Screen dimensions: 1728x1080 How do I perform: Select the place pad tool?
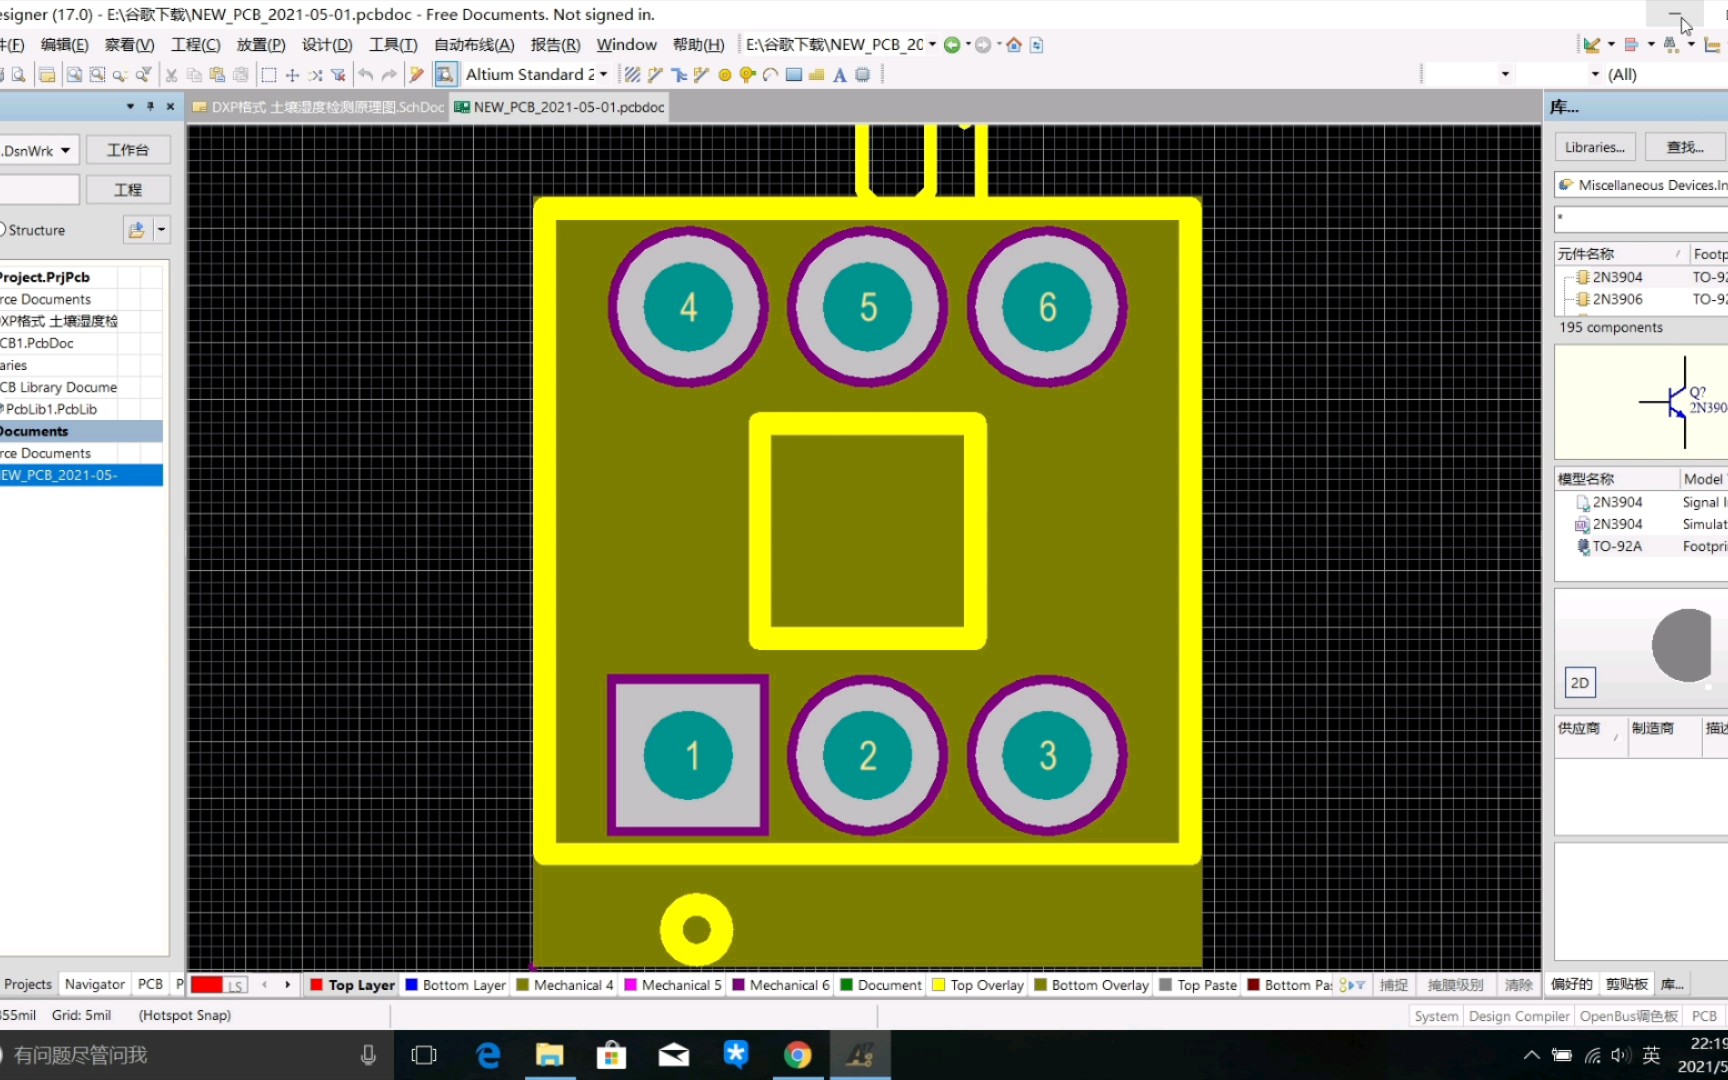724,75
